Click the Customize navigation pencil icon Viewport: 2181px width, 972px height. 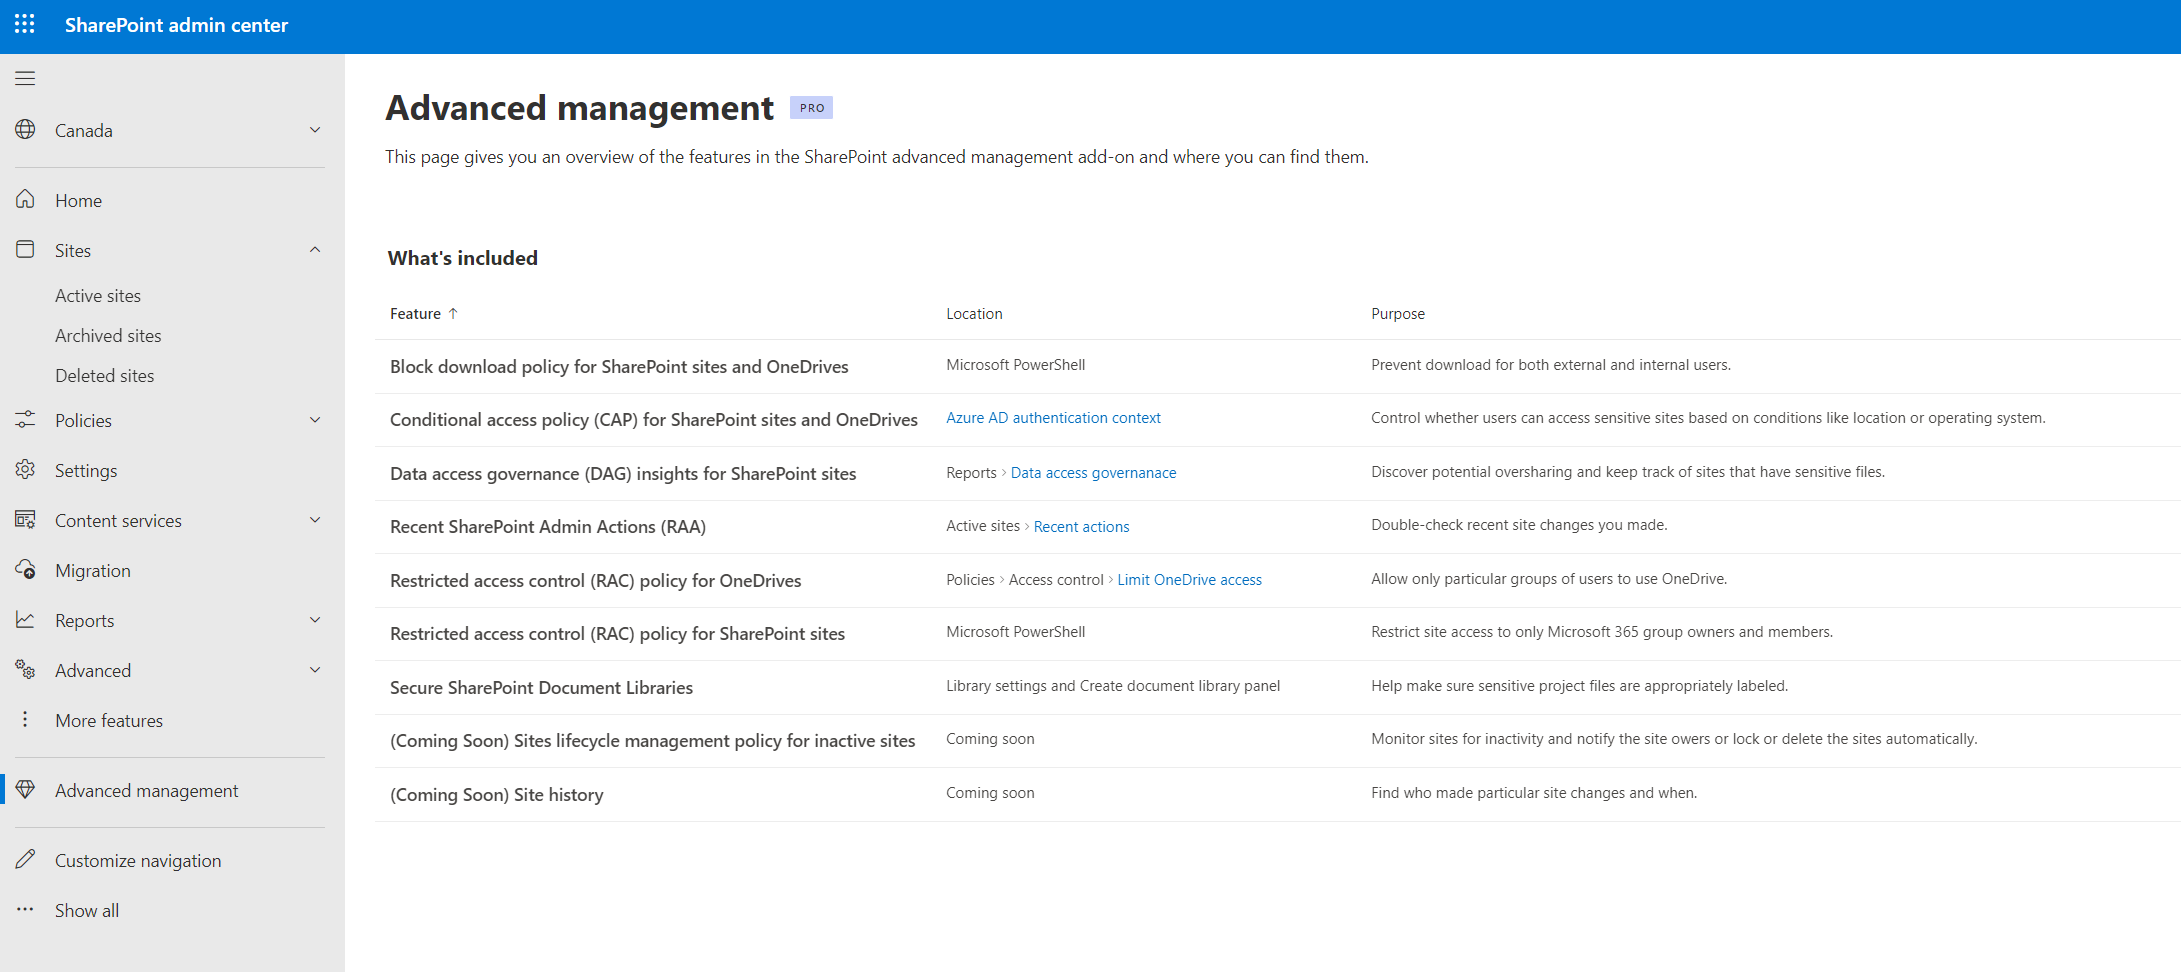25,859
